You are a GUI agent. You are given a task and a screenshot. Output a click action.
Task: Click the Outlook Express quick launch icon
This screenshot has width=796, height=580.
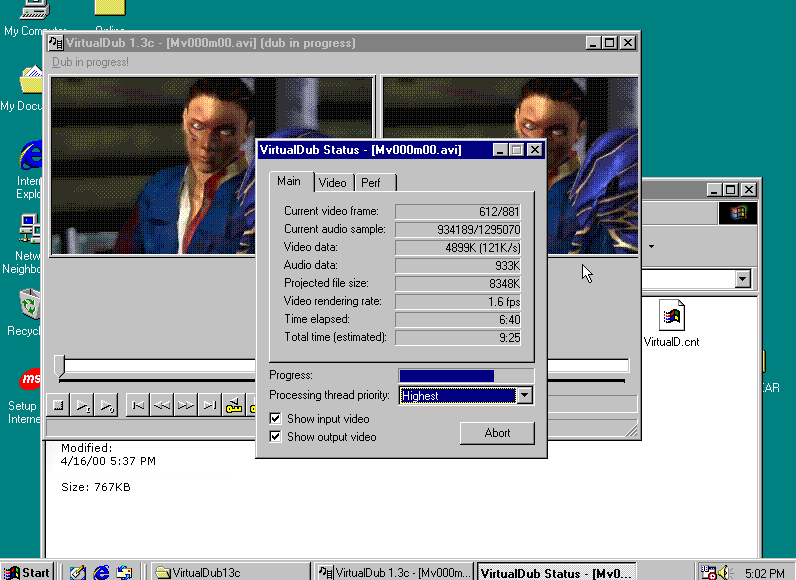[124, 572]
